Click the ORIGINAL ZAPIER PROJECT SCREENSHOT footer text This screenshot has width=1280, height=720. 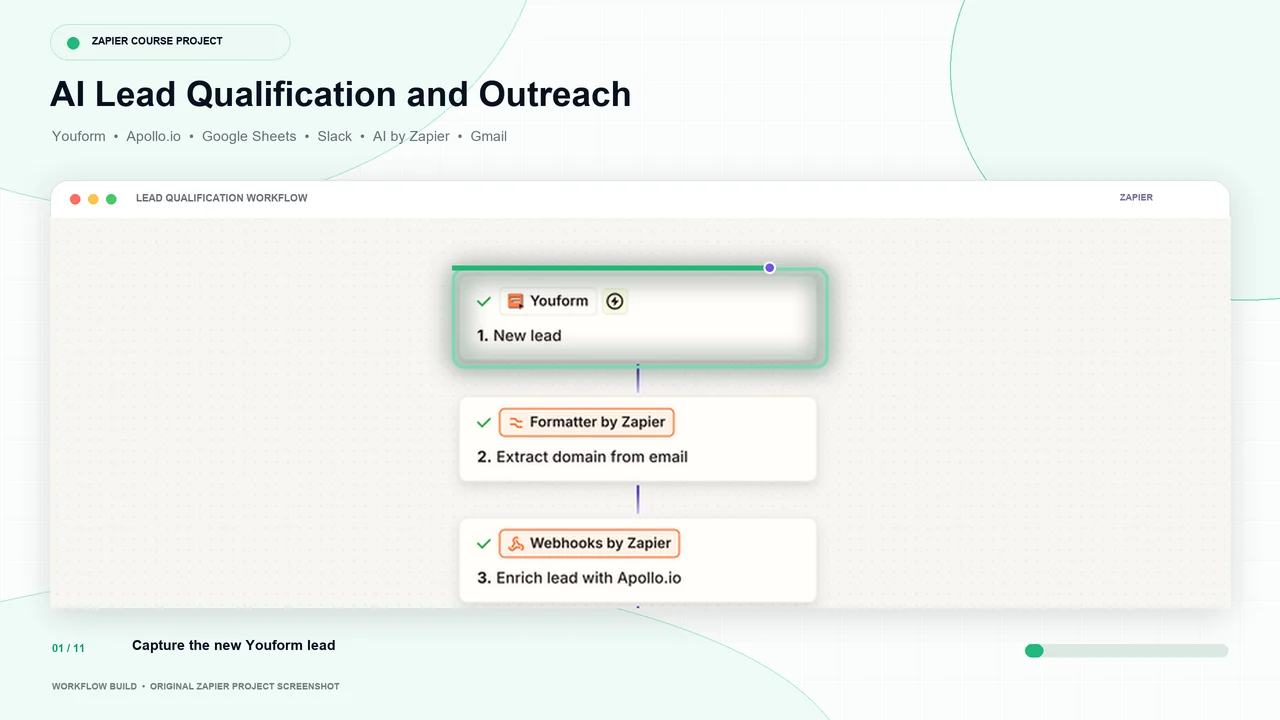(x=245, y=687)
